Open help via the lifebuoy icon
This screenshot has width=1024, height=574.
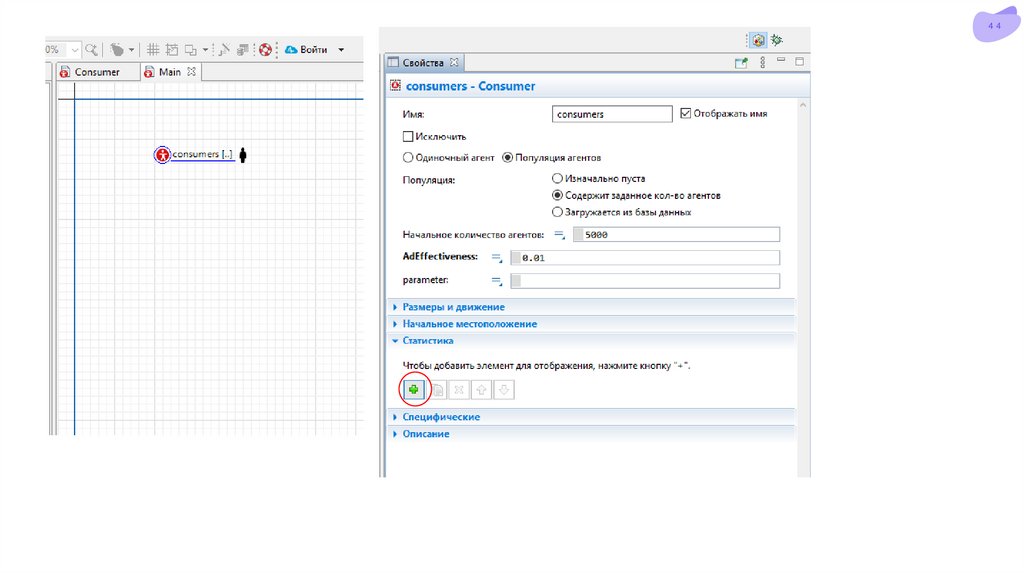(x=265, y=50)
